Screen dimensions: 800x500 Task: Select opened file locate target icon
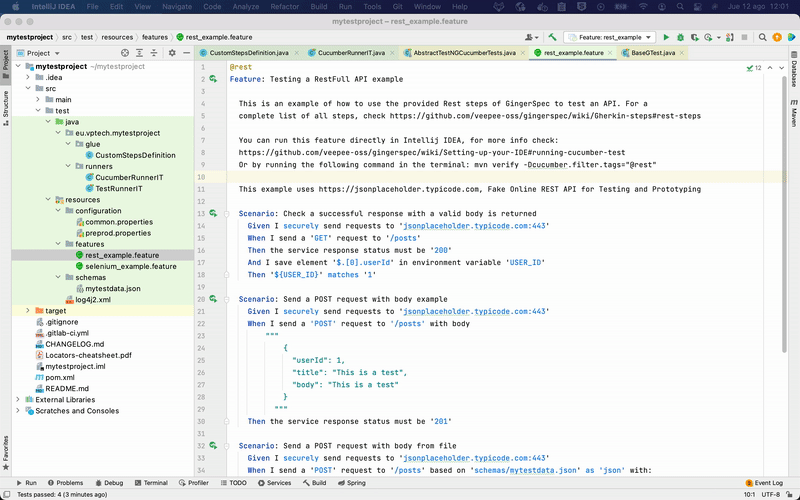(x=125, y=53)
